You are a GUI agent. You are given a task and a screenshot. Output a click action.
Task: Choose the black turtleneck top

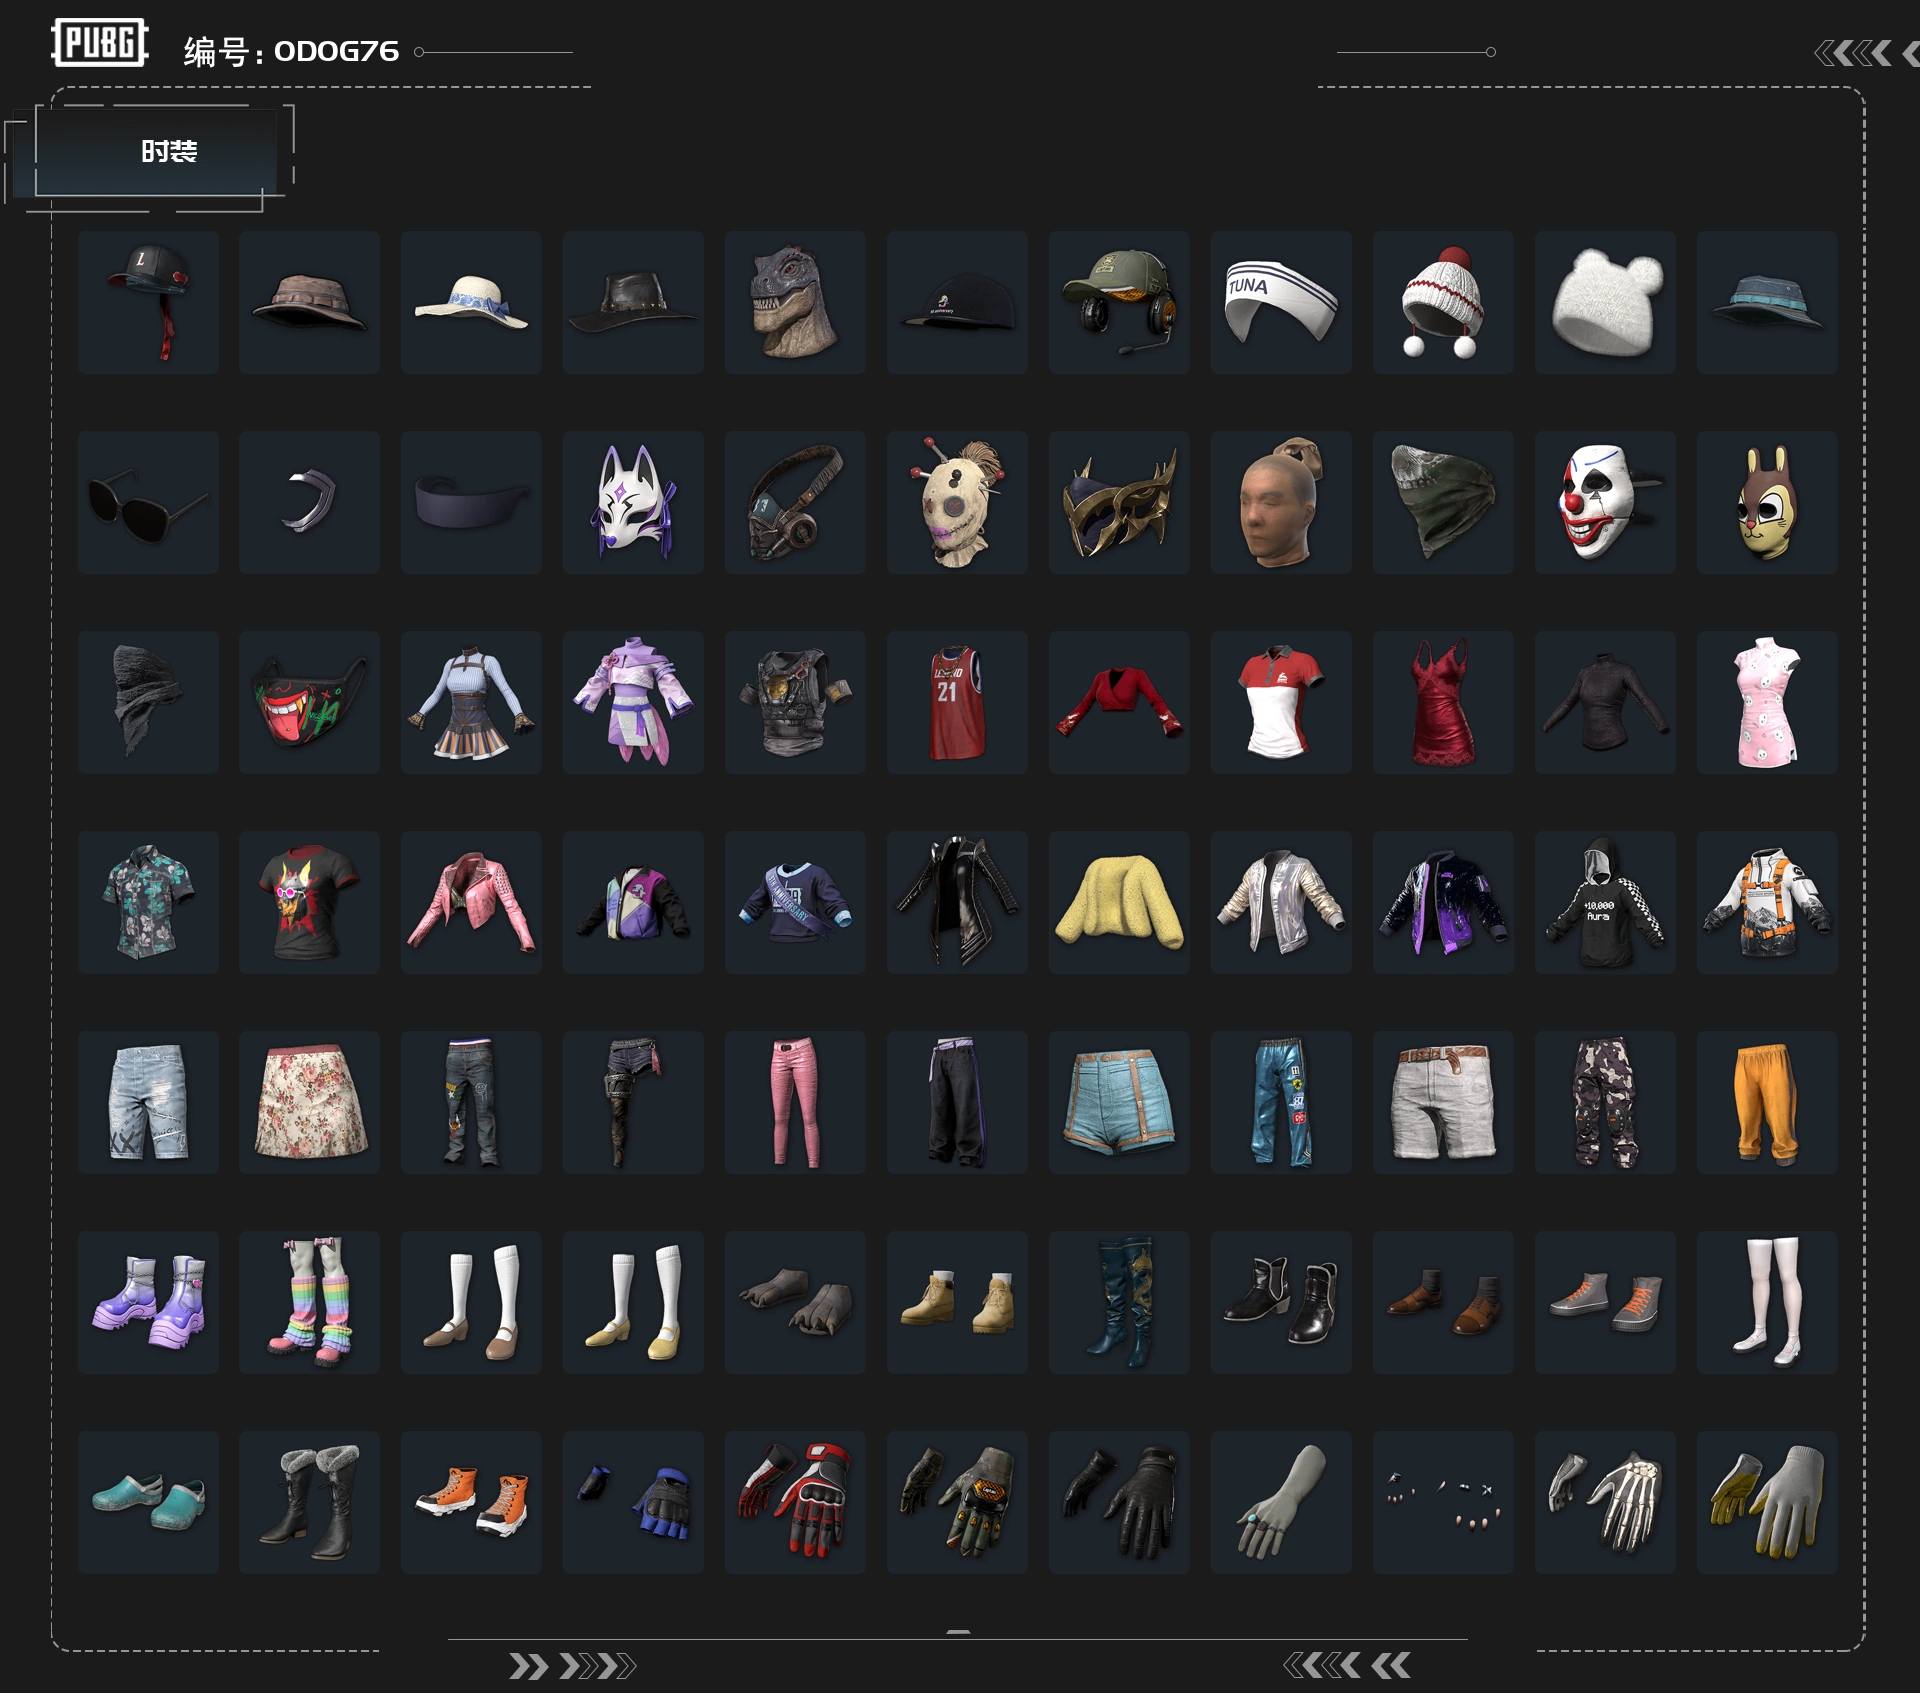click(1605, 702)
